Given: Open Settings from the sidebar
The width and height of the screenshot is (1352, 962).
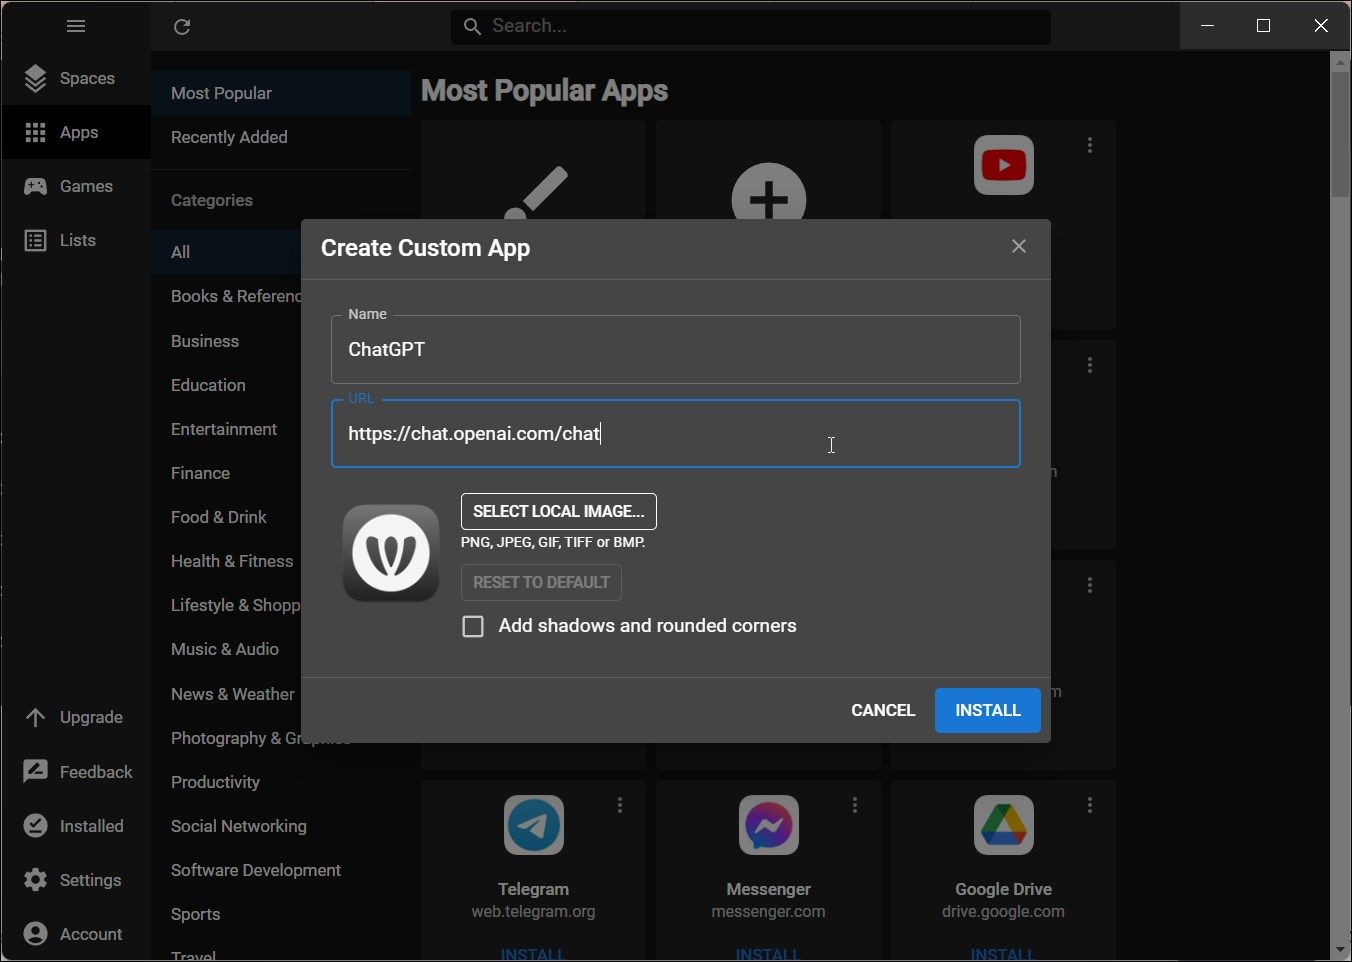Looking at the screenshot, I should [35, 880].
